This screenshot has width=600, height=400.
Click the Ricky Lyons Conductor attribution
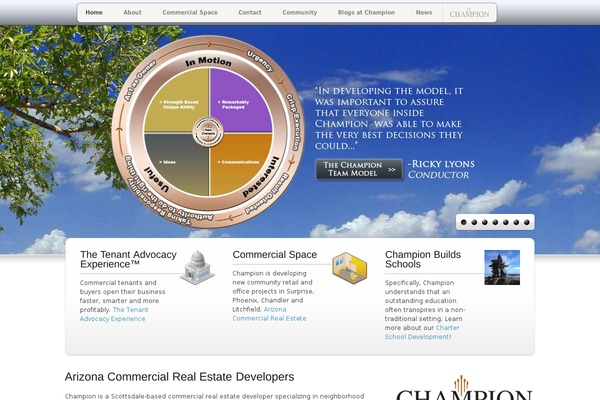tap(441, 169)
